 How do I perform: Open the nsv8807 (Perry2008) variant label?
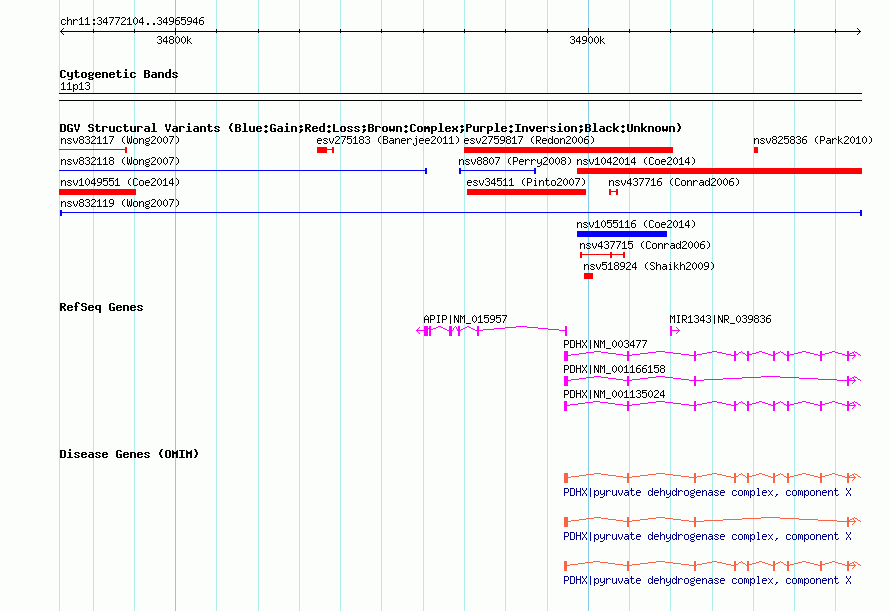click(515, 161)
